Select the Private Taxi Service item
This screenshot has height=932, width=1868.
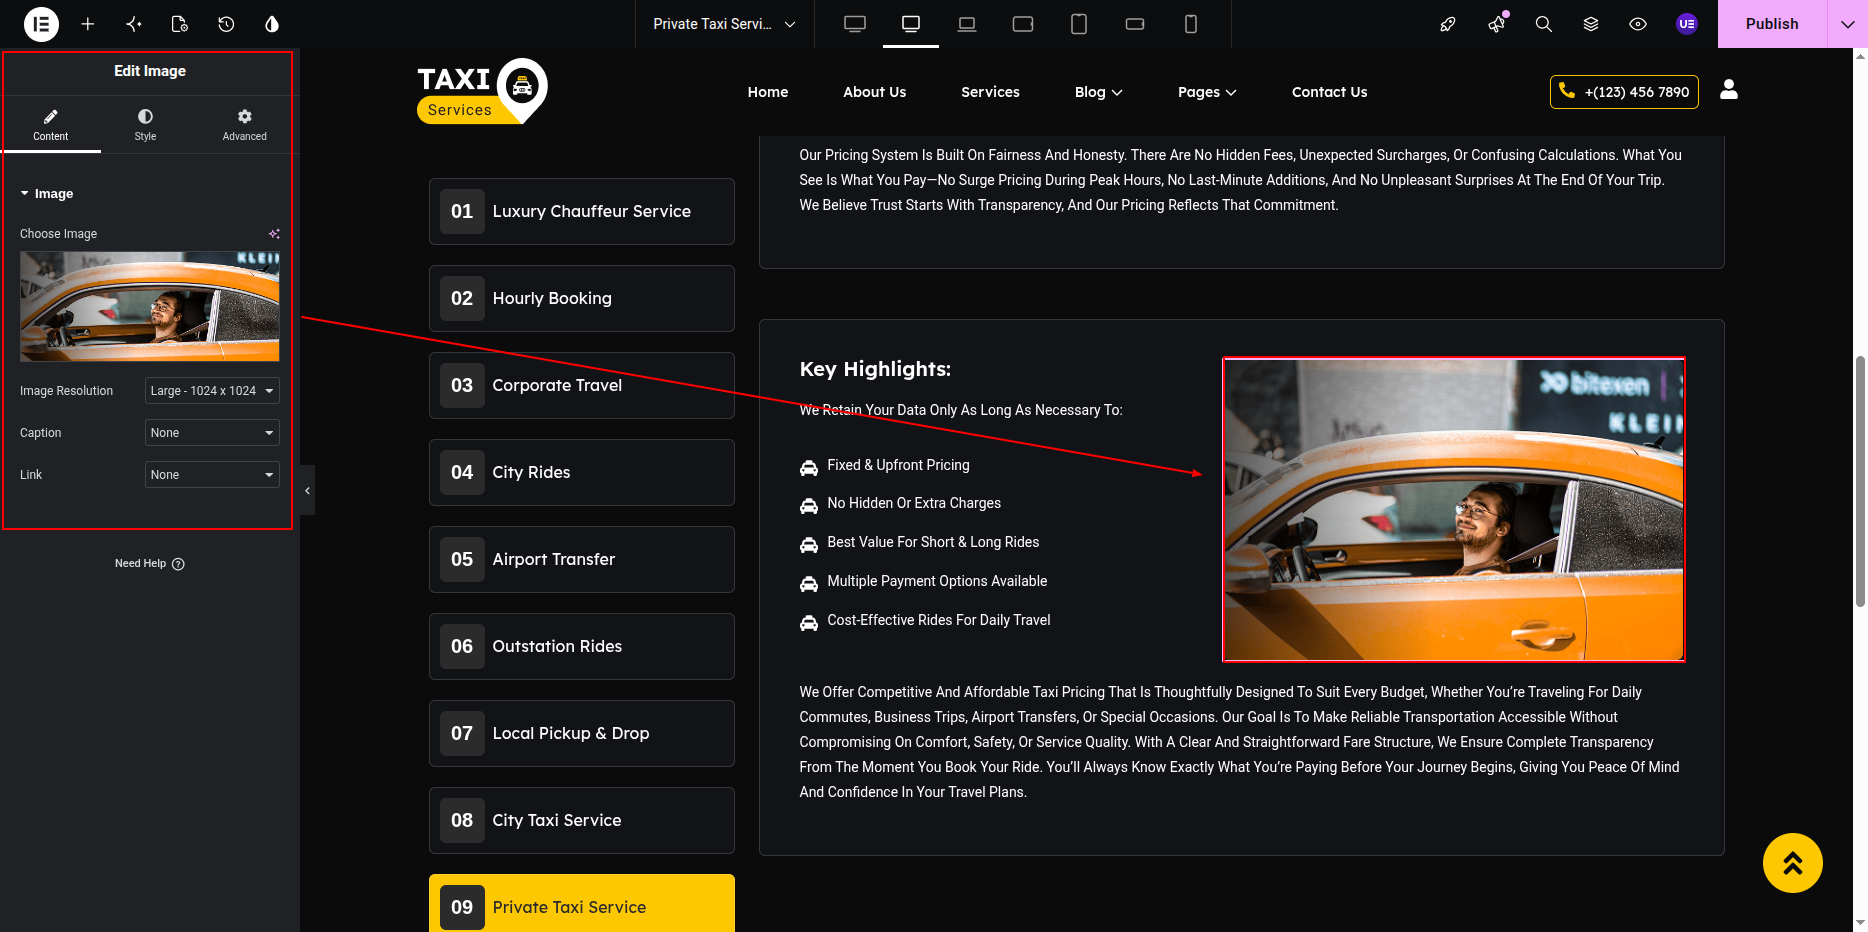click(x=582, y=904)
